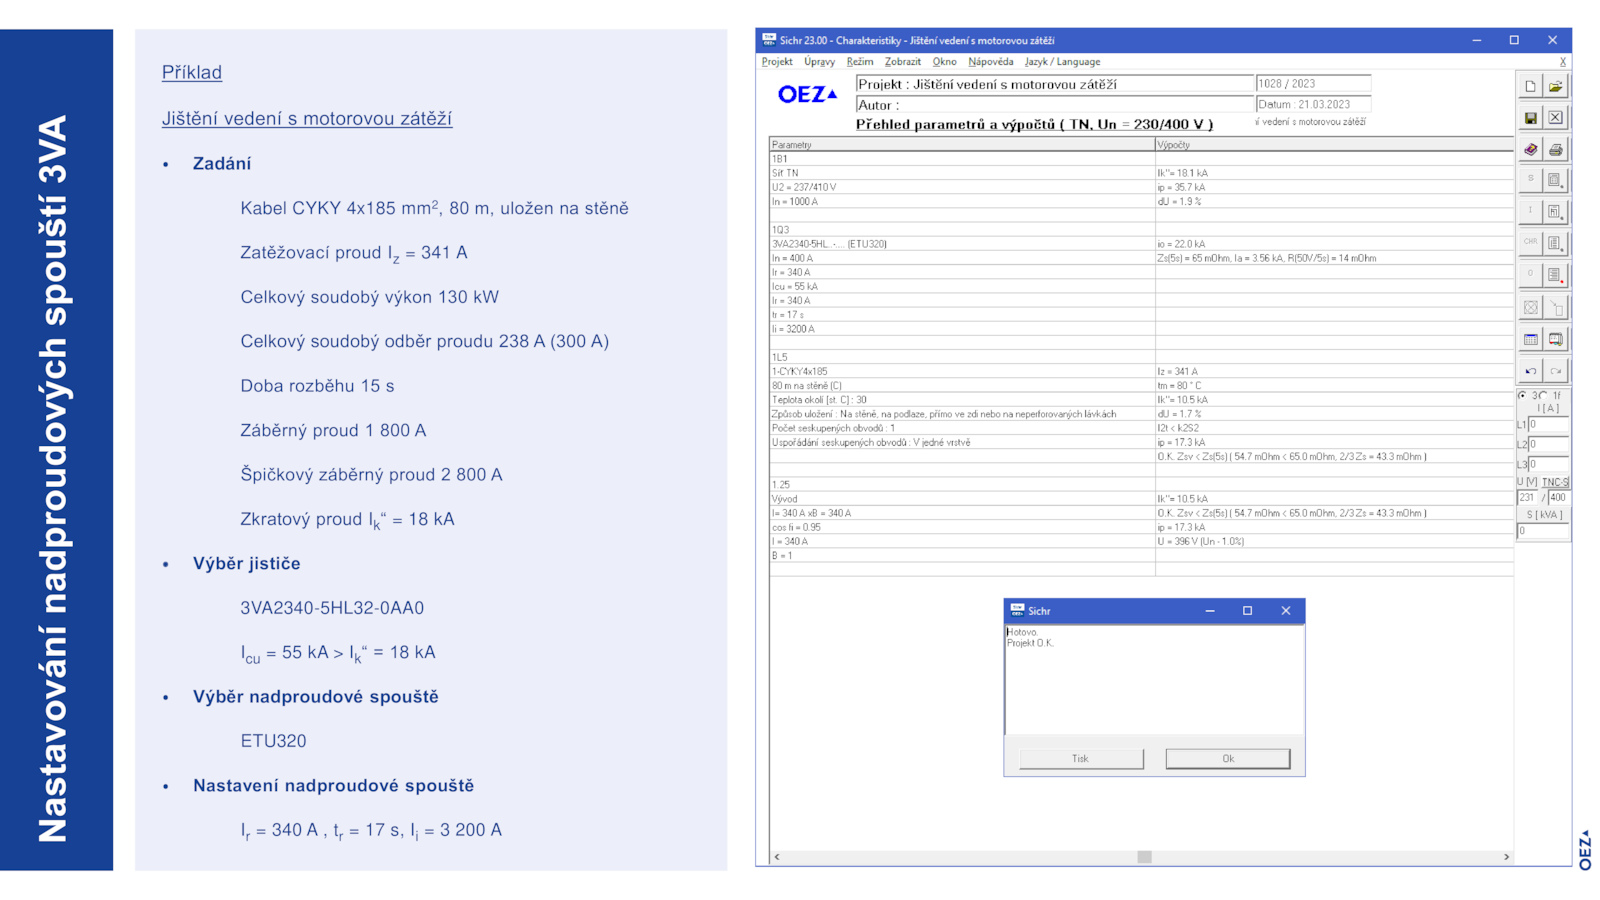The width and height of the screenshot is (1600, 900).
Task: Click the list icon beside the CHR button
Action: click(x=1556, y=243)
